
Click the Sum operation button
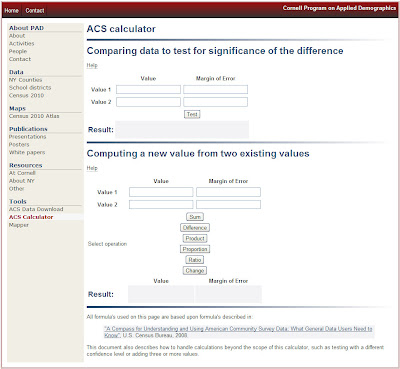click(195, 217)
